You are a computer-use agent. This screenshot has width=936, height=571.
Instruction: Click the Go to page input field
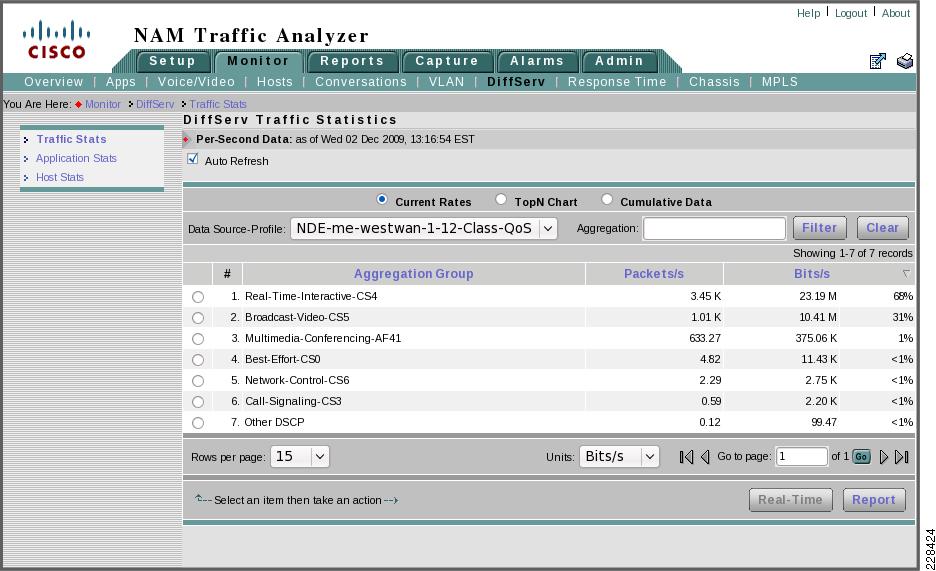[x=802, y=457]
